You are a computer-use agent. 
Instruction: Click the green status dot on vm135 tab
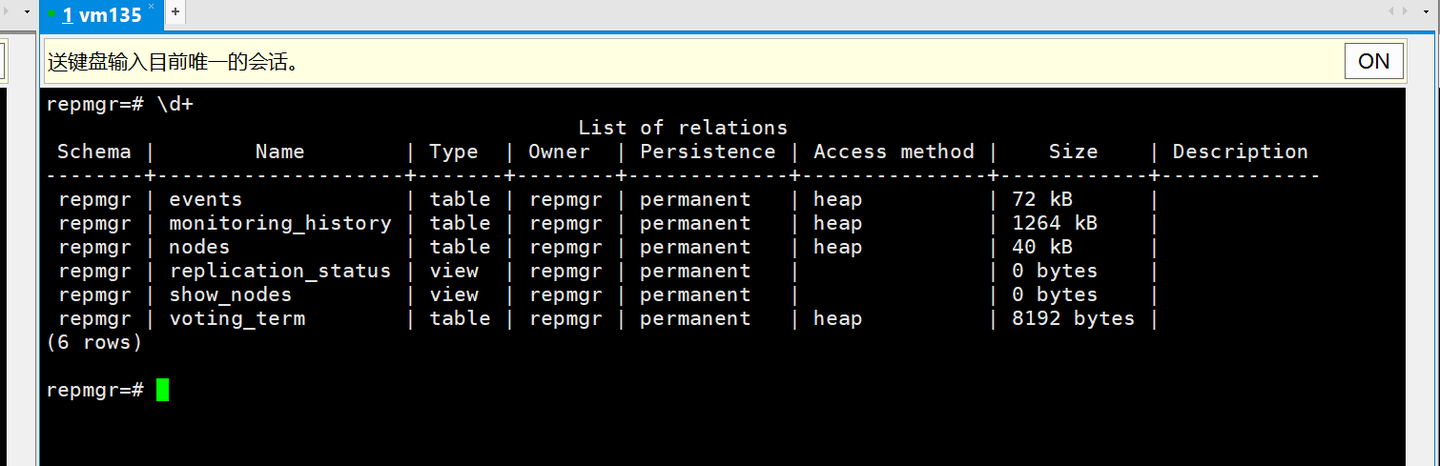pos(51,14)
